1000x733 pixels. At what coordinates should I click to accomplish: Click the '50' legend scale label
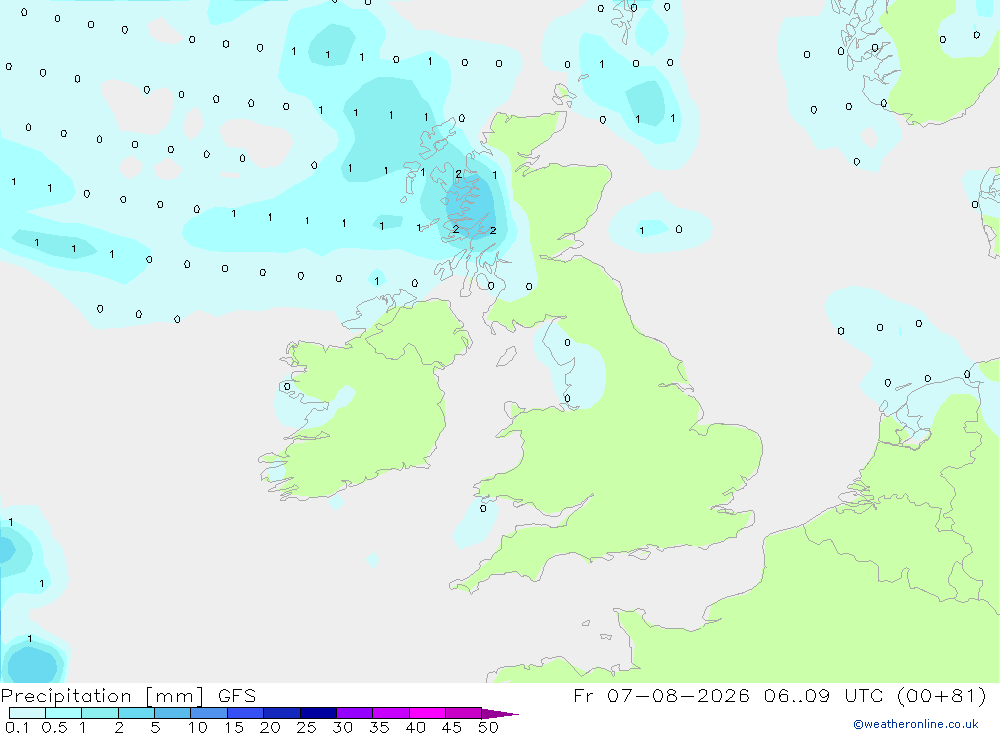click(488, 727)
